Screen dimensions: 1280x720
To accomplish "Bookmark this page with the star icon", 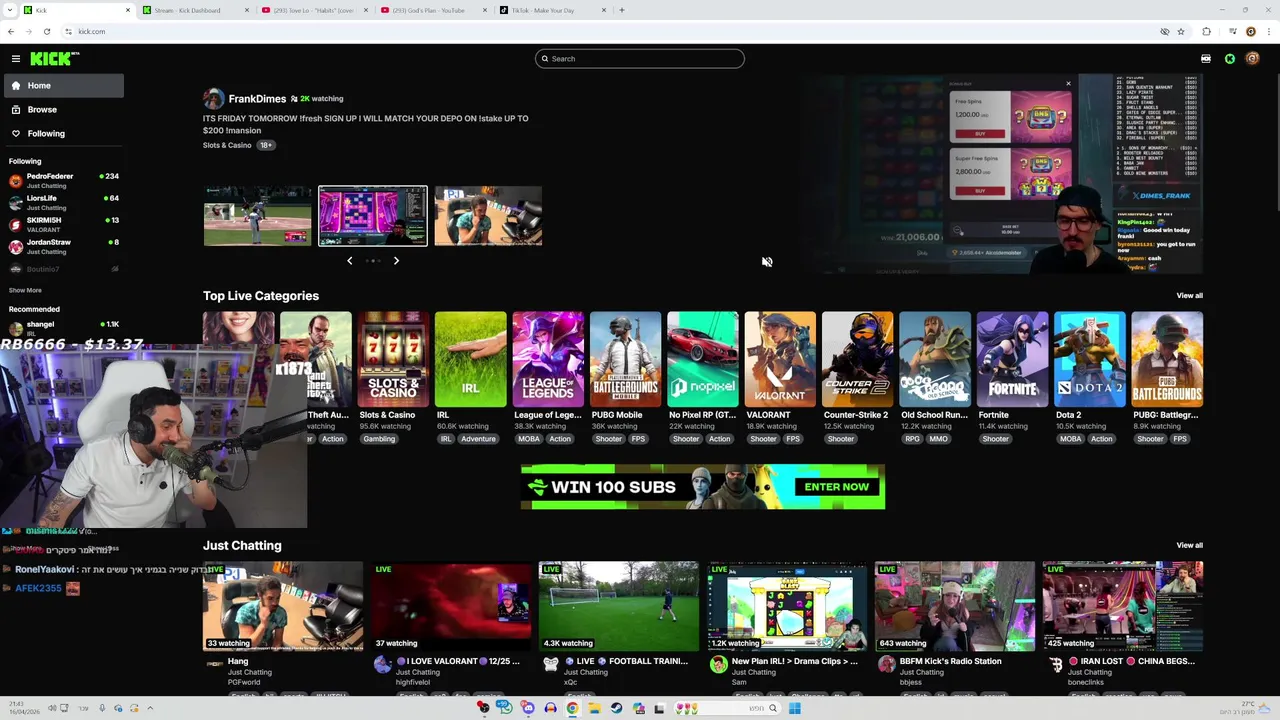I will (1181, 32).
